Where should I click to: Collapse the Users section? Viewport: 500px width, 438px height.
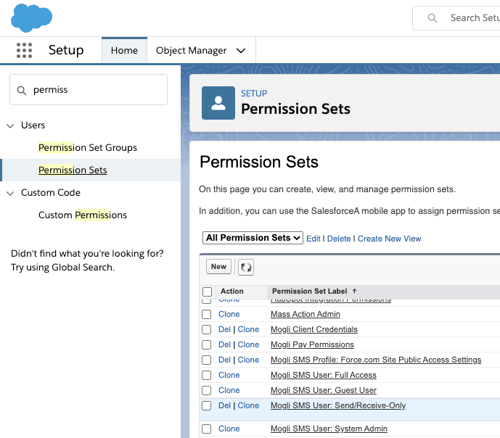[x=11, y=126]
